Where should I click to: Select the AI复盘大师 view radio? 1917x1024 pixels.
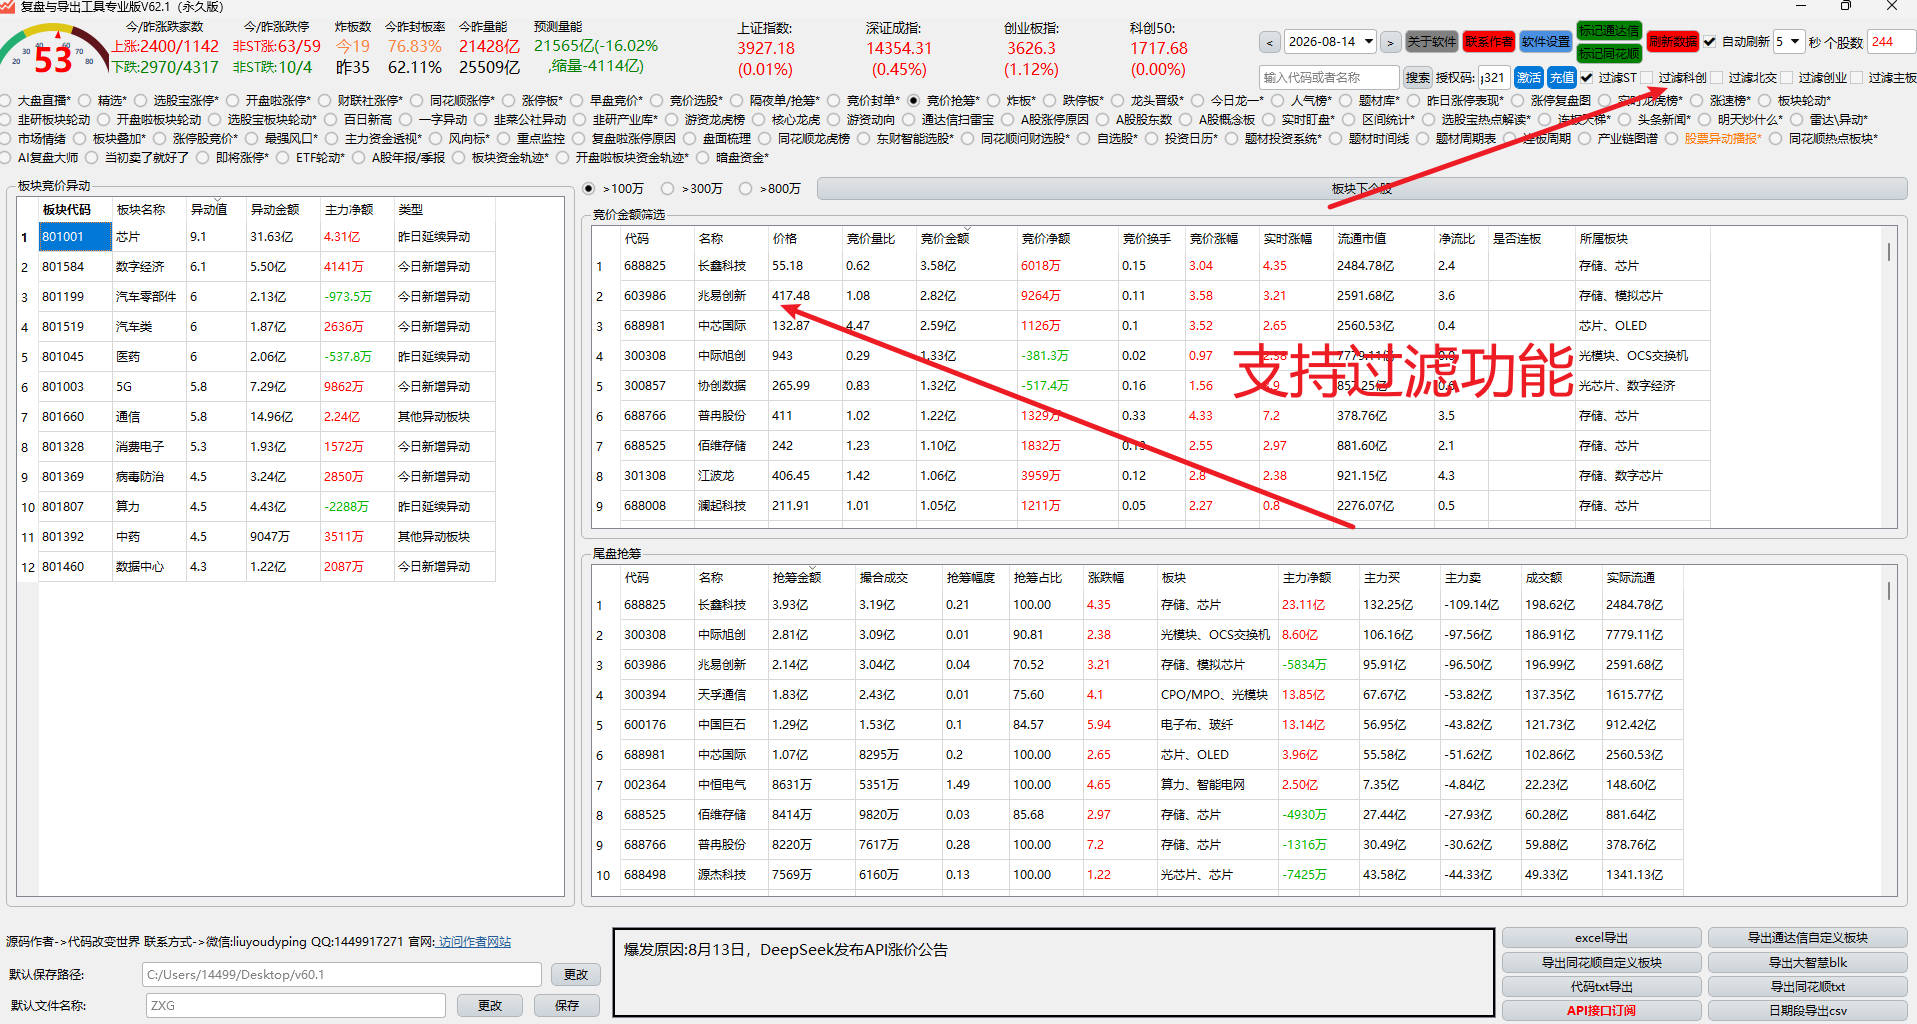[6, 157]
